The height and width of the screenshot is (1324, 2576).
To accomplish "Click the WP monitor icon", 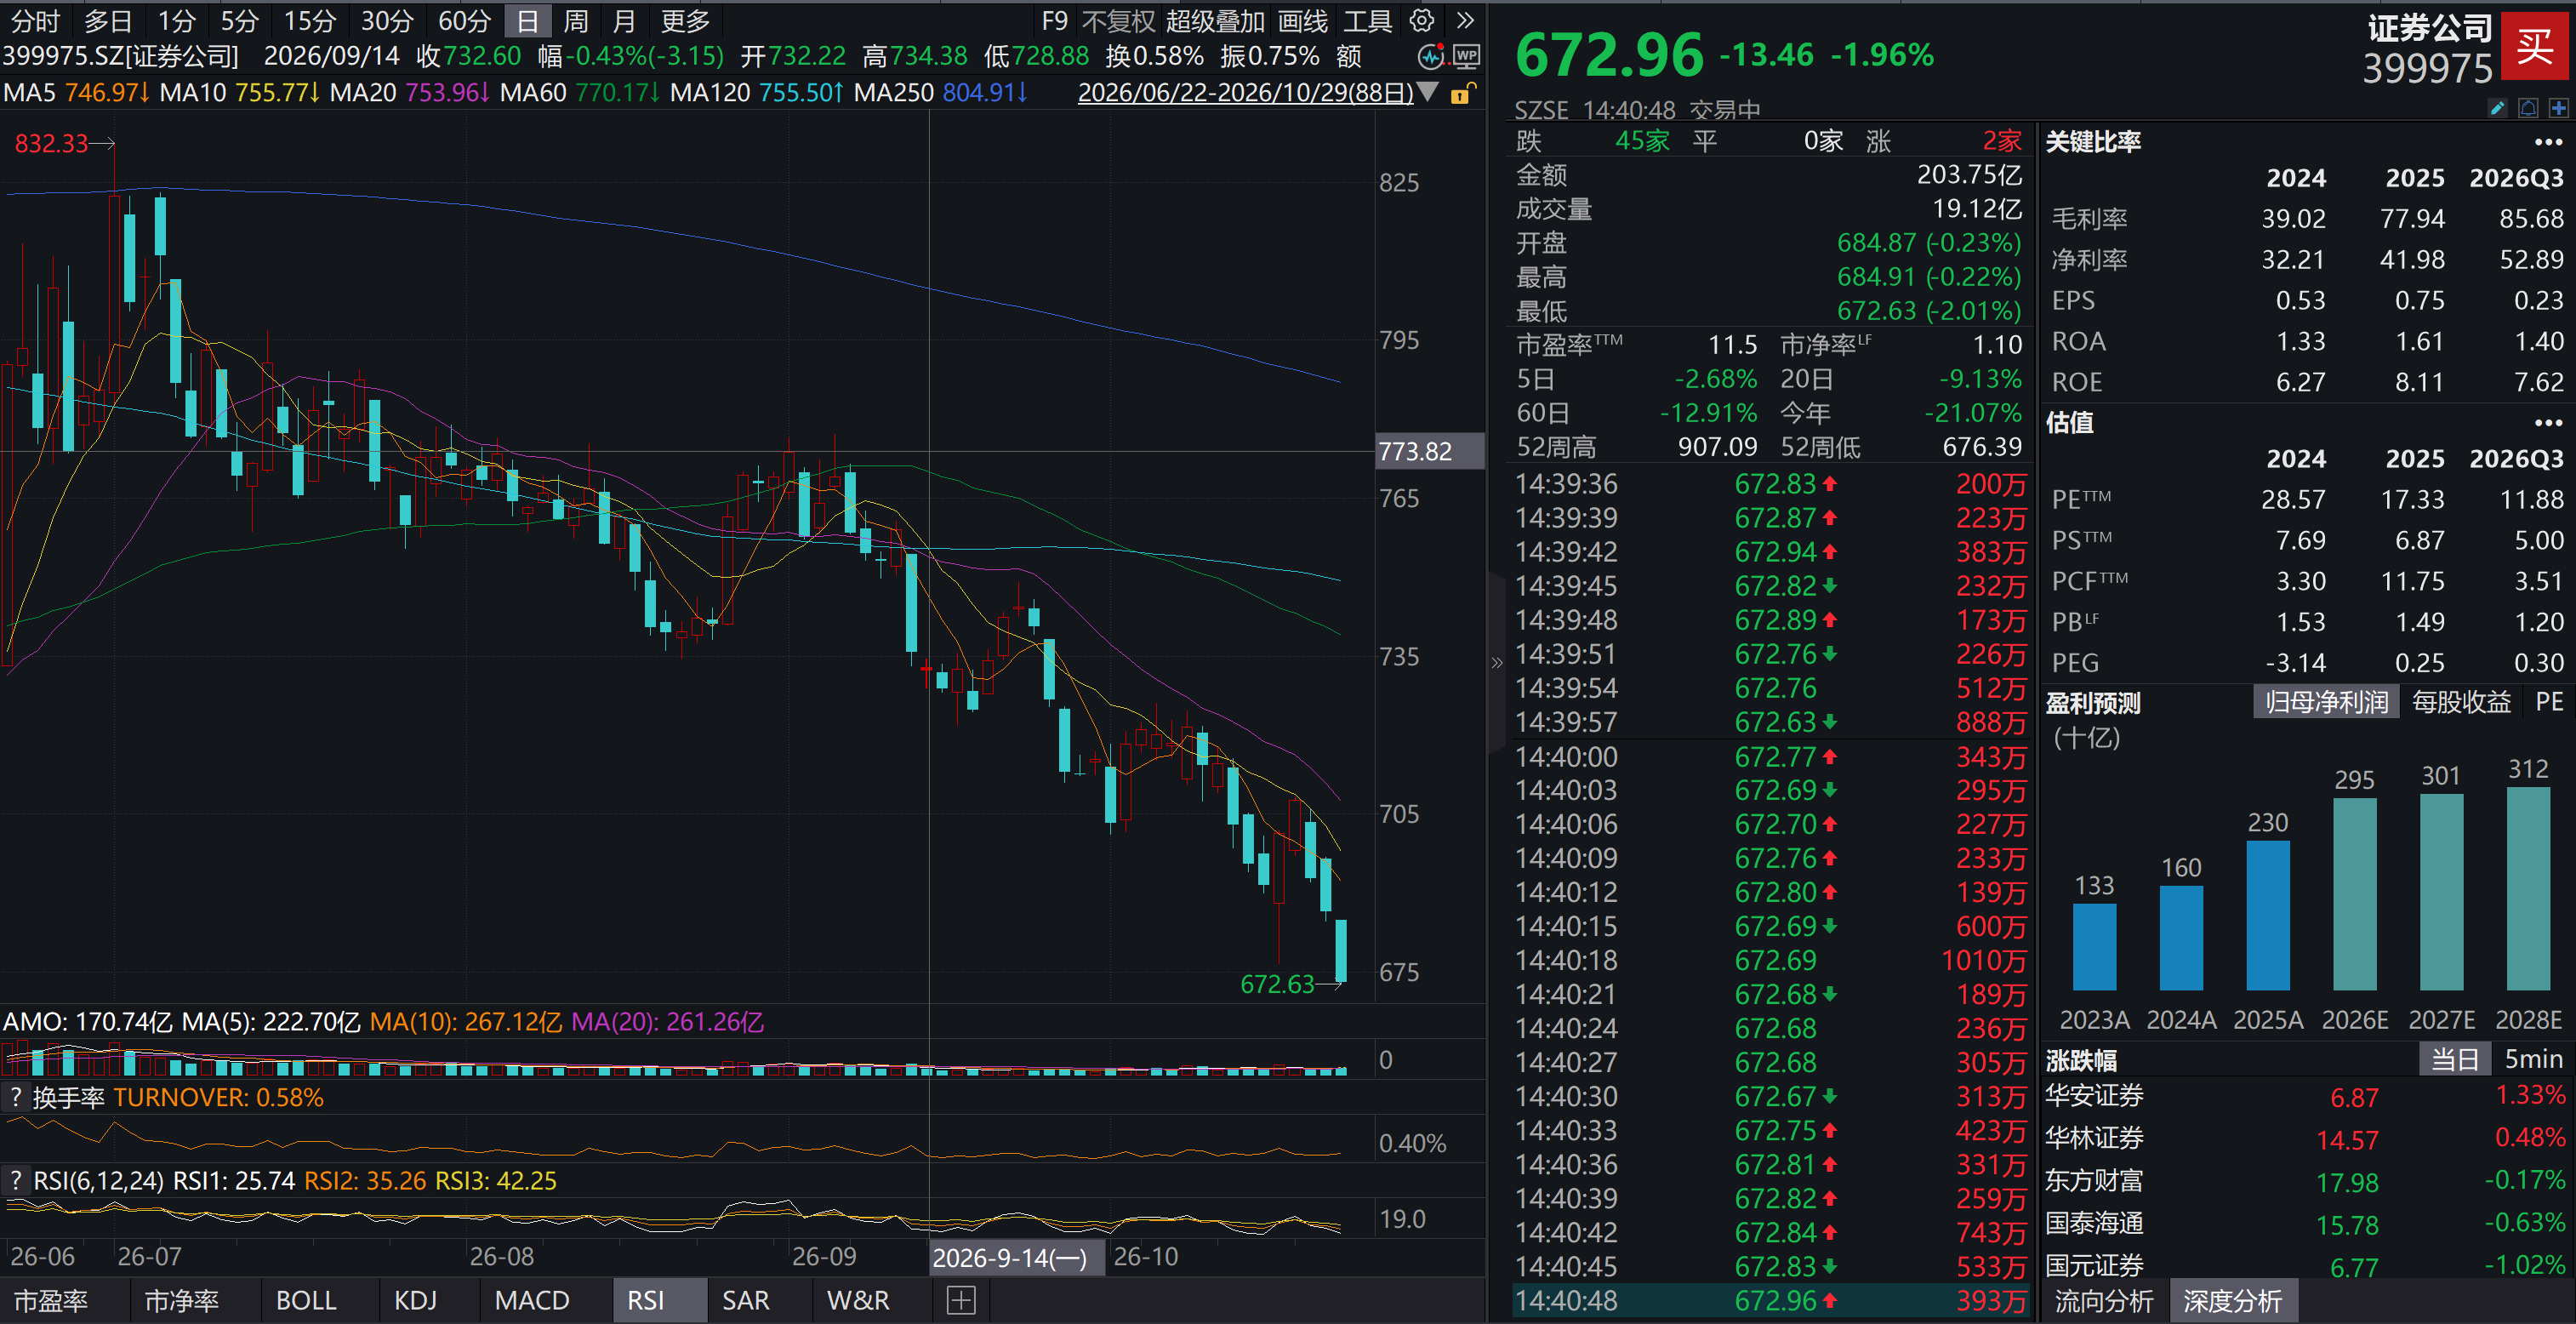I will [1466, 56].
